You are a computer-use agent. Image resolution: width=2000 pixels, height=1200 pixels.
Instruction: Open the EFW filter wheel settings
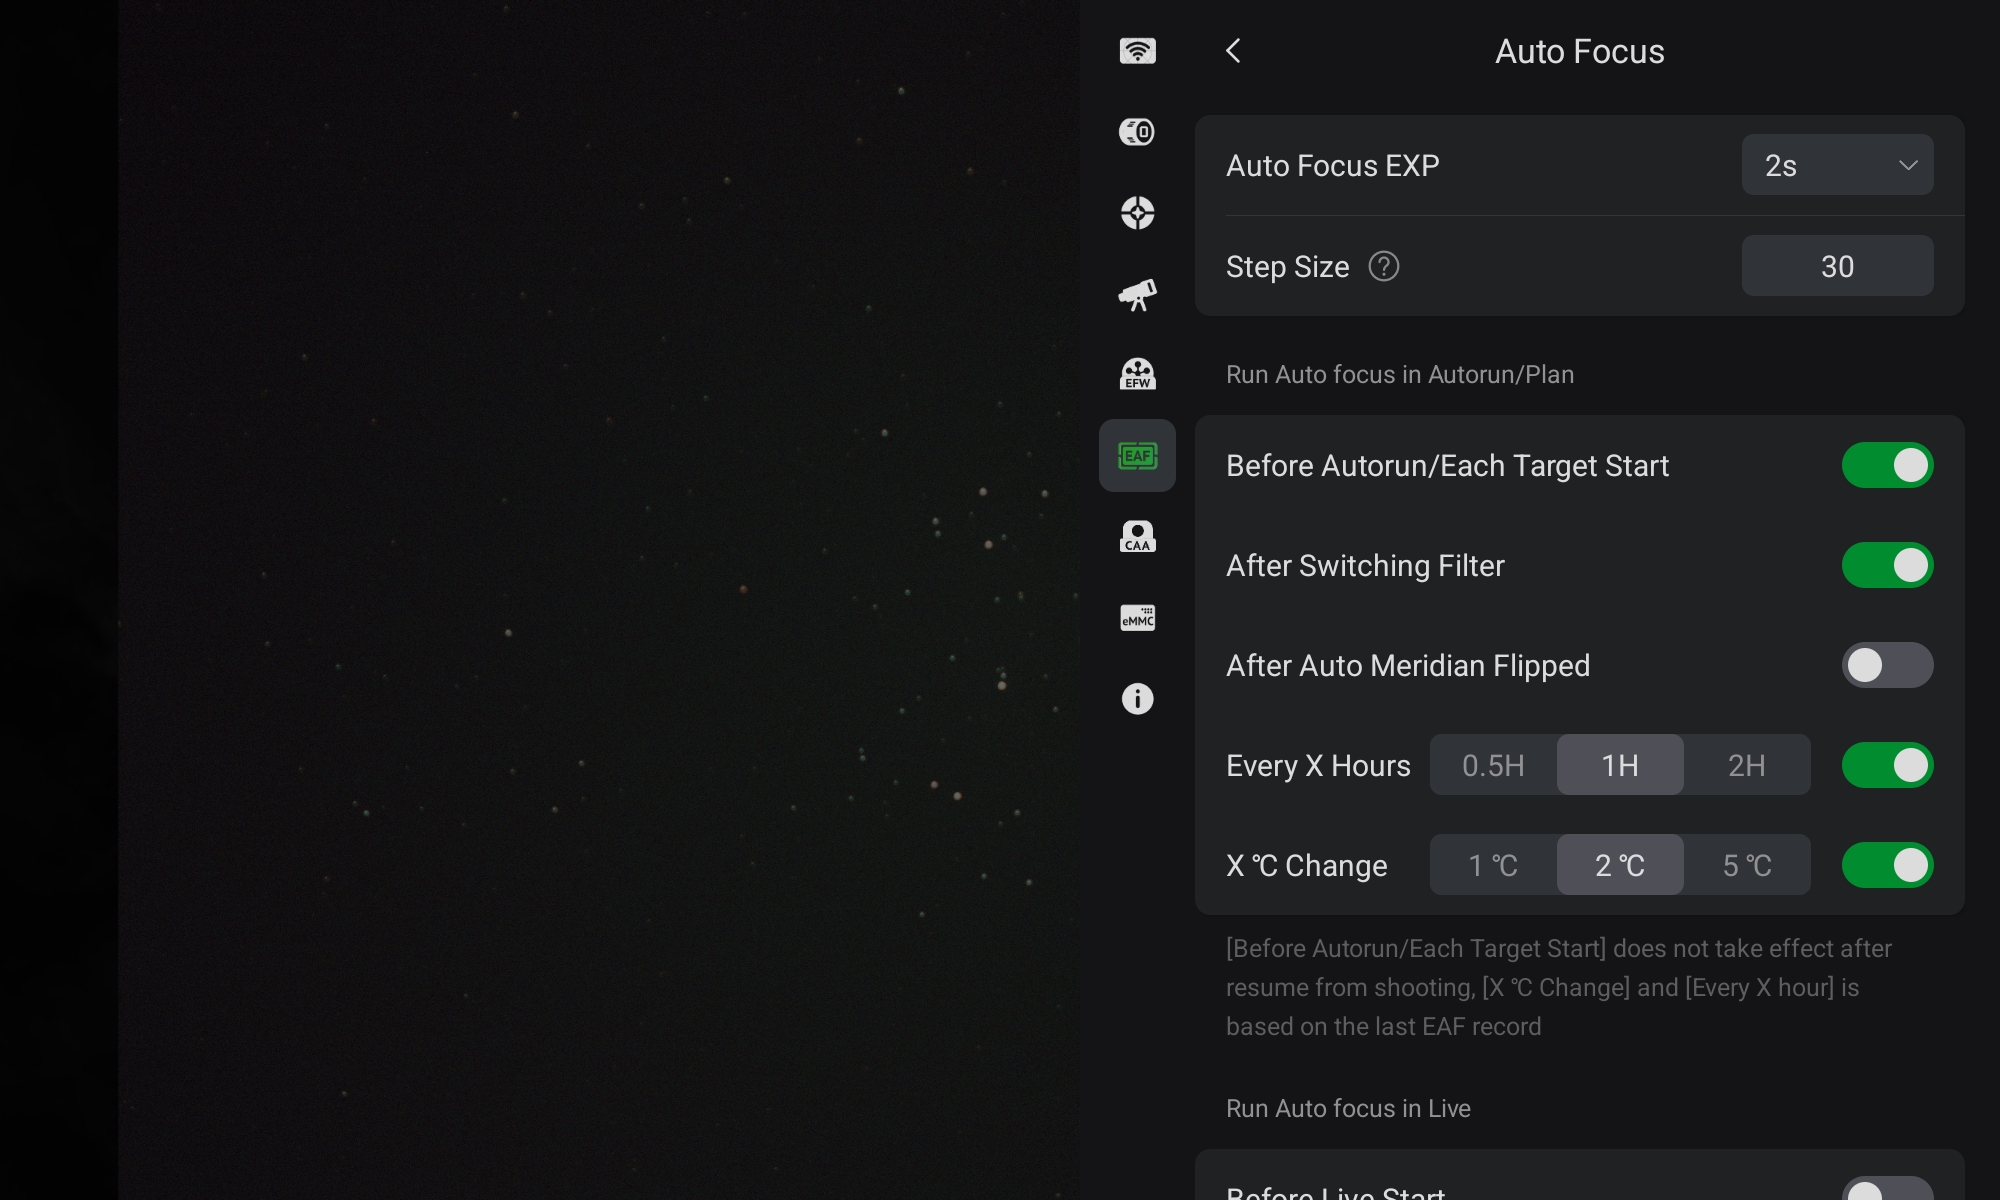coord(1137,374)
